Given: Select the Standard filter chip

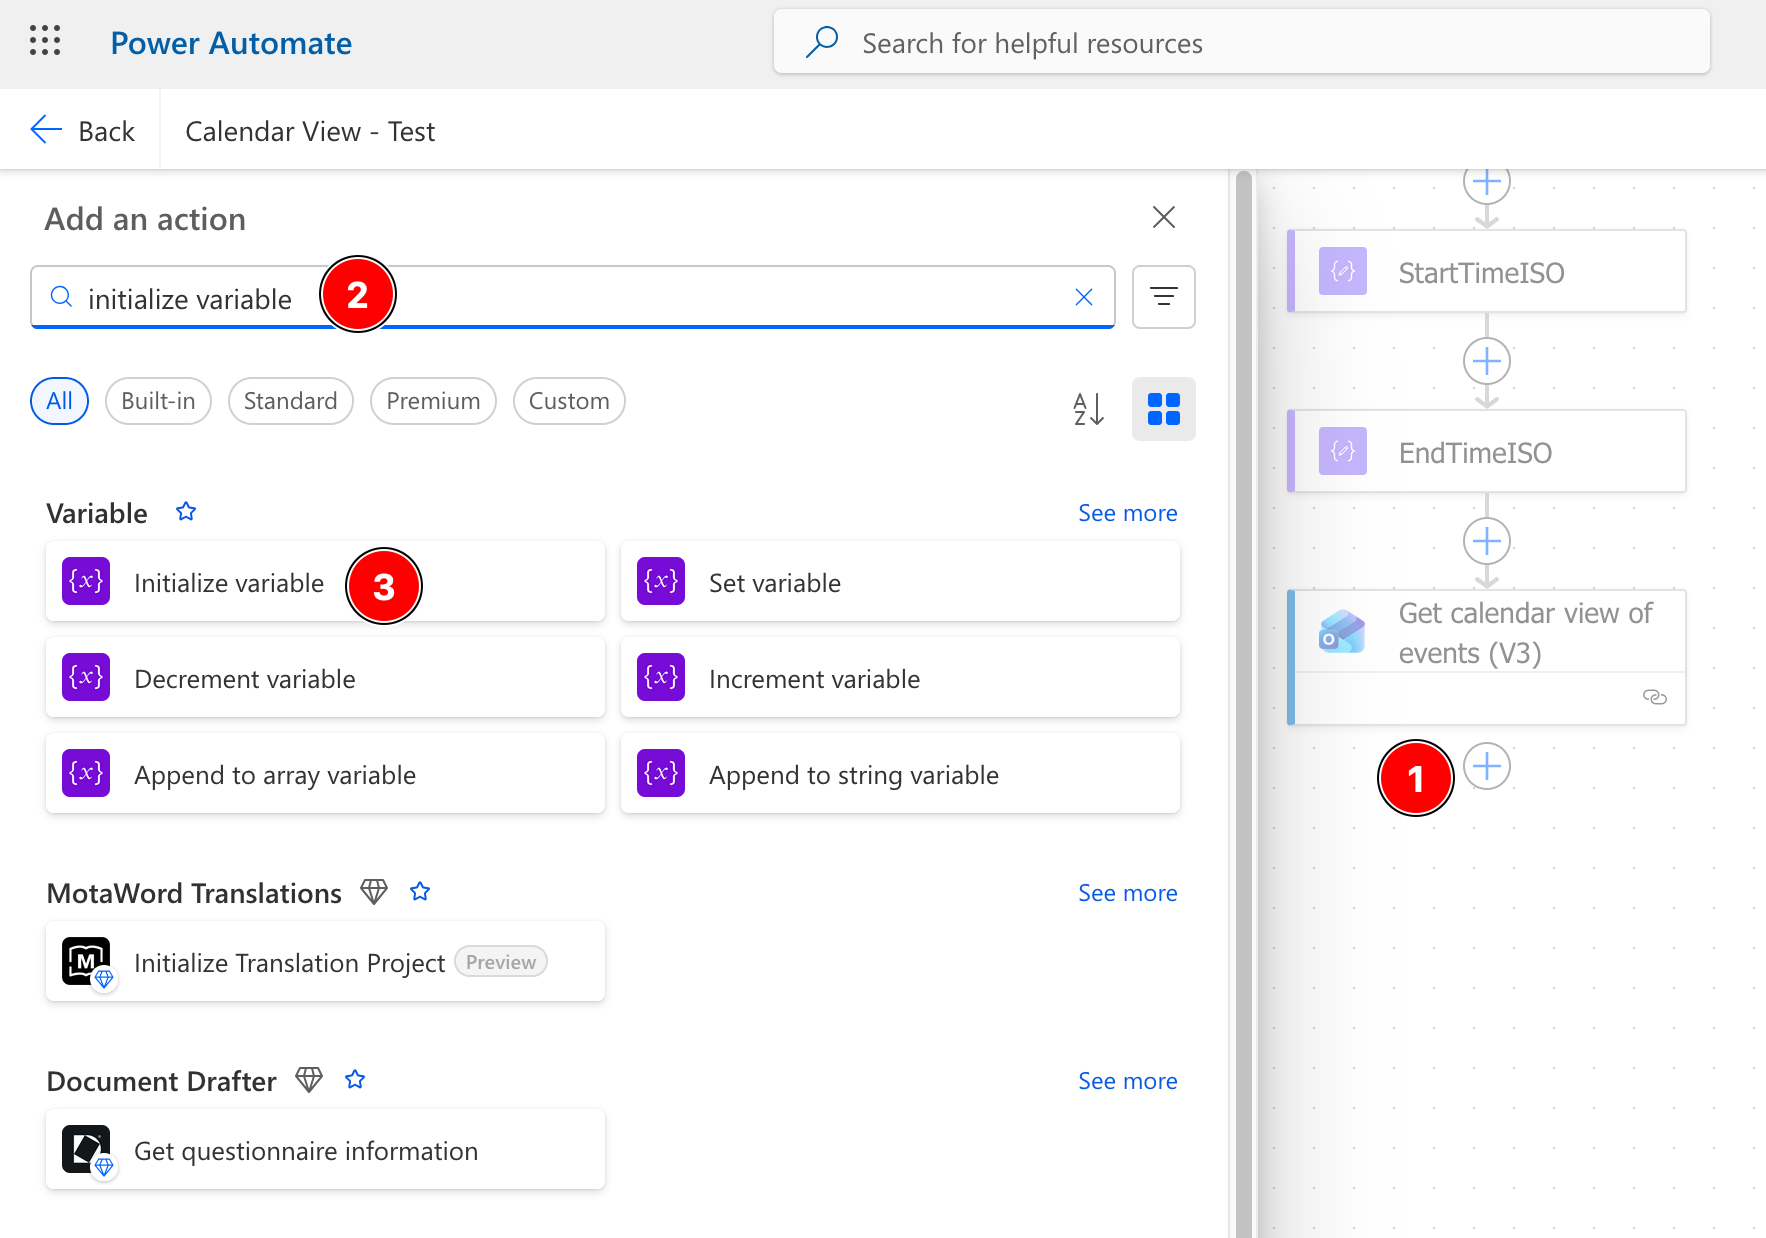Looking at the screenshot, I should (291, 401).
